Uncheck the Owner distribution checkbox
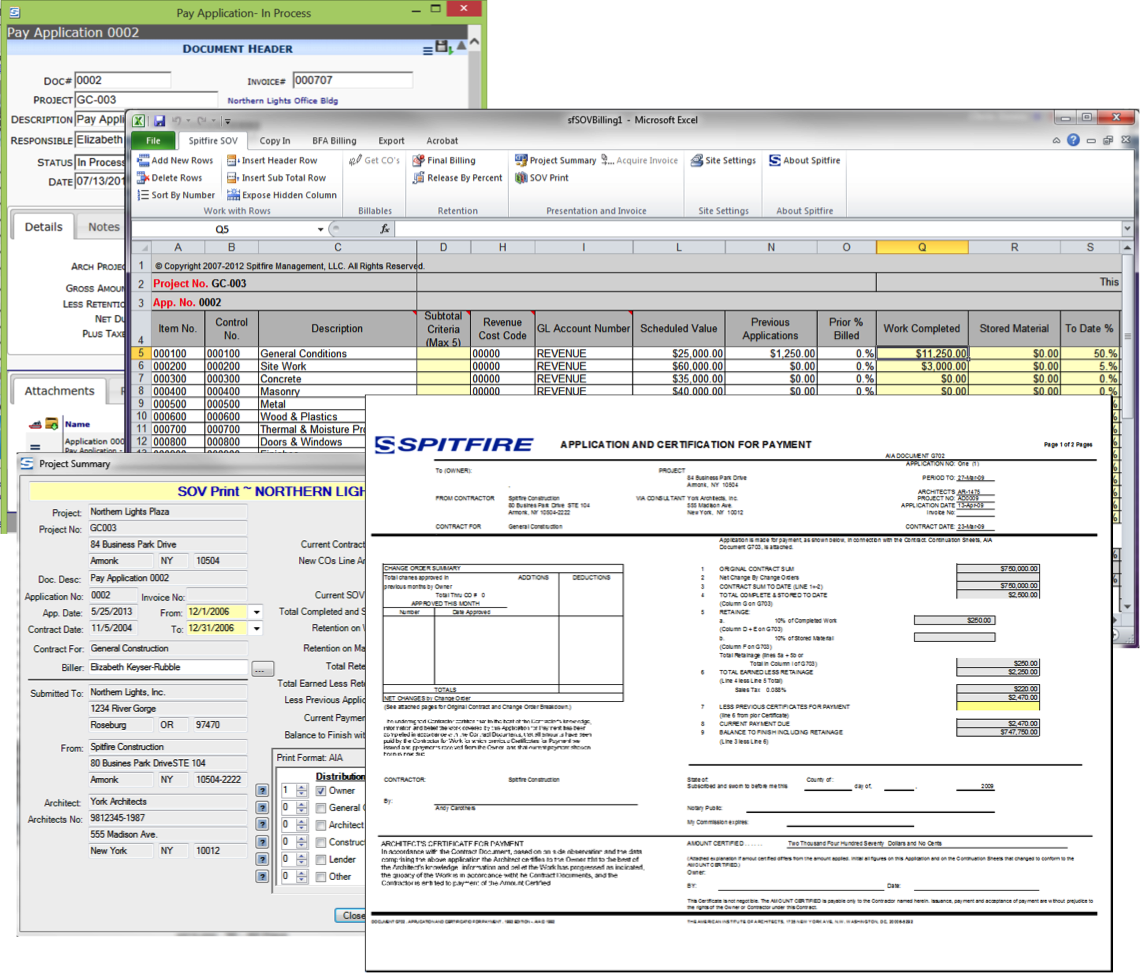 tap(321, 791)
